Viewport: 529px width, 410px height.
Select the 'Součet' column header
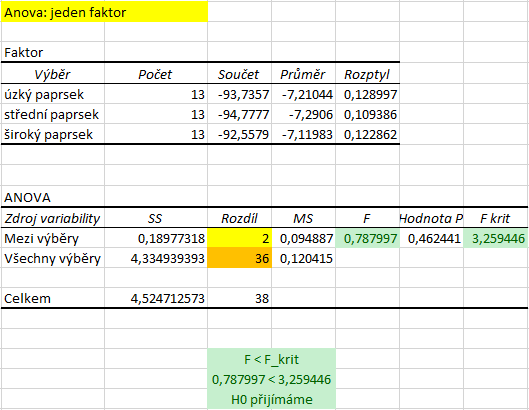pyautogui.click(x=240, y=74)
